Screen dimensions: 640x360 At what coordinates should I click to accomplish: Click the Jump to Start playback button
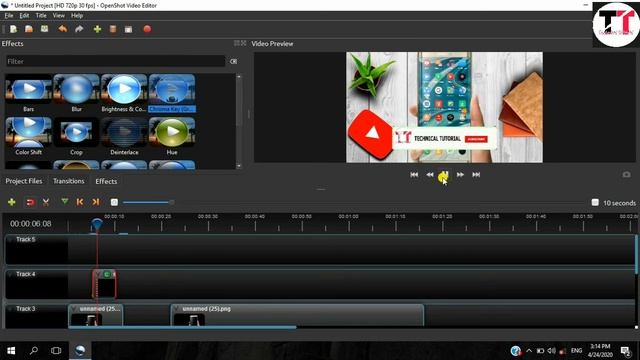(x=414, y=175)
